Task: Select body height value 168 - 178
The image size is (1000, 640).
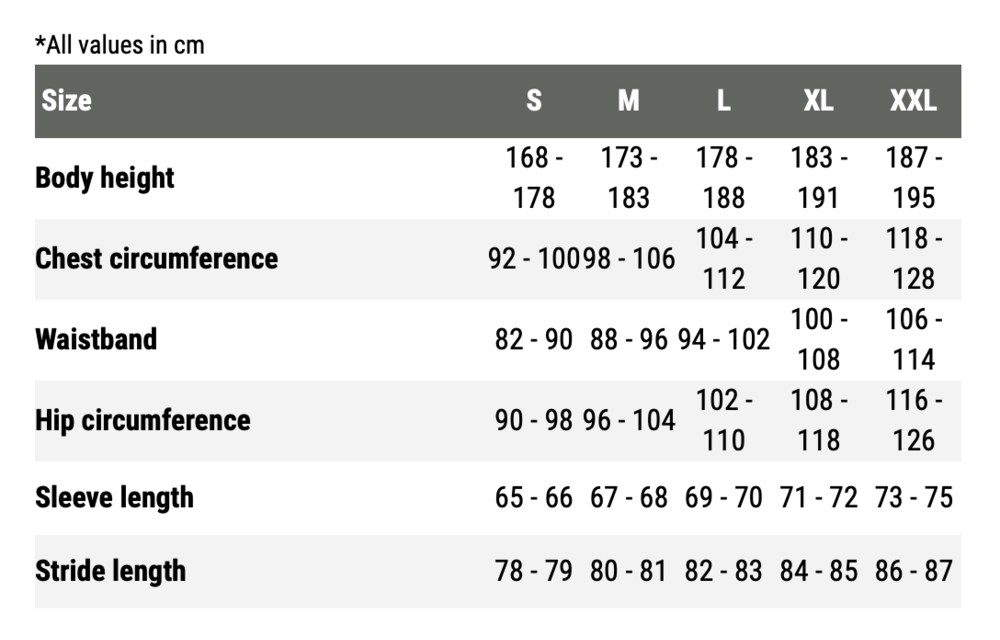Action: point(534,178)
